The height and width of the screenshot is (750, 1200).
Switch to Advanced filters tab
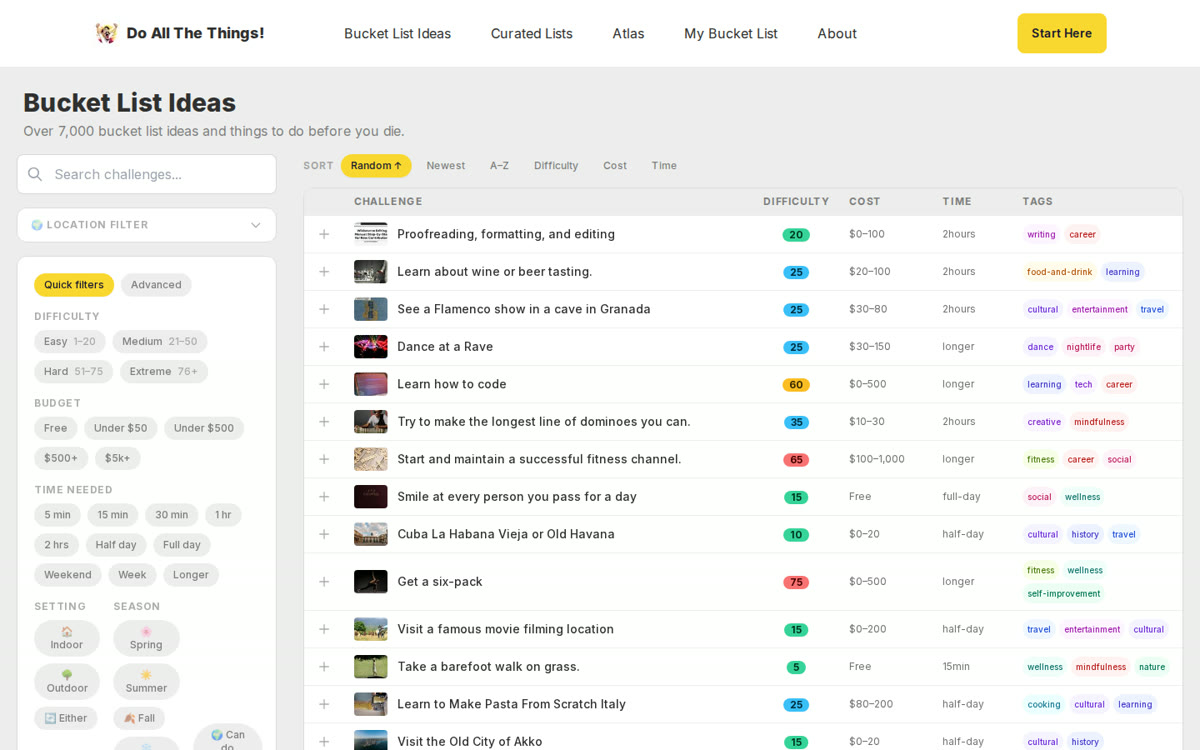156,285
